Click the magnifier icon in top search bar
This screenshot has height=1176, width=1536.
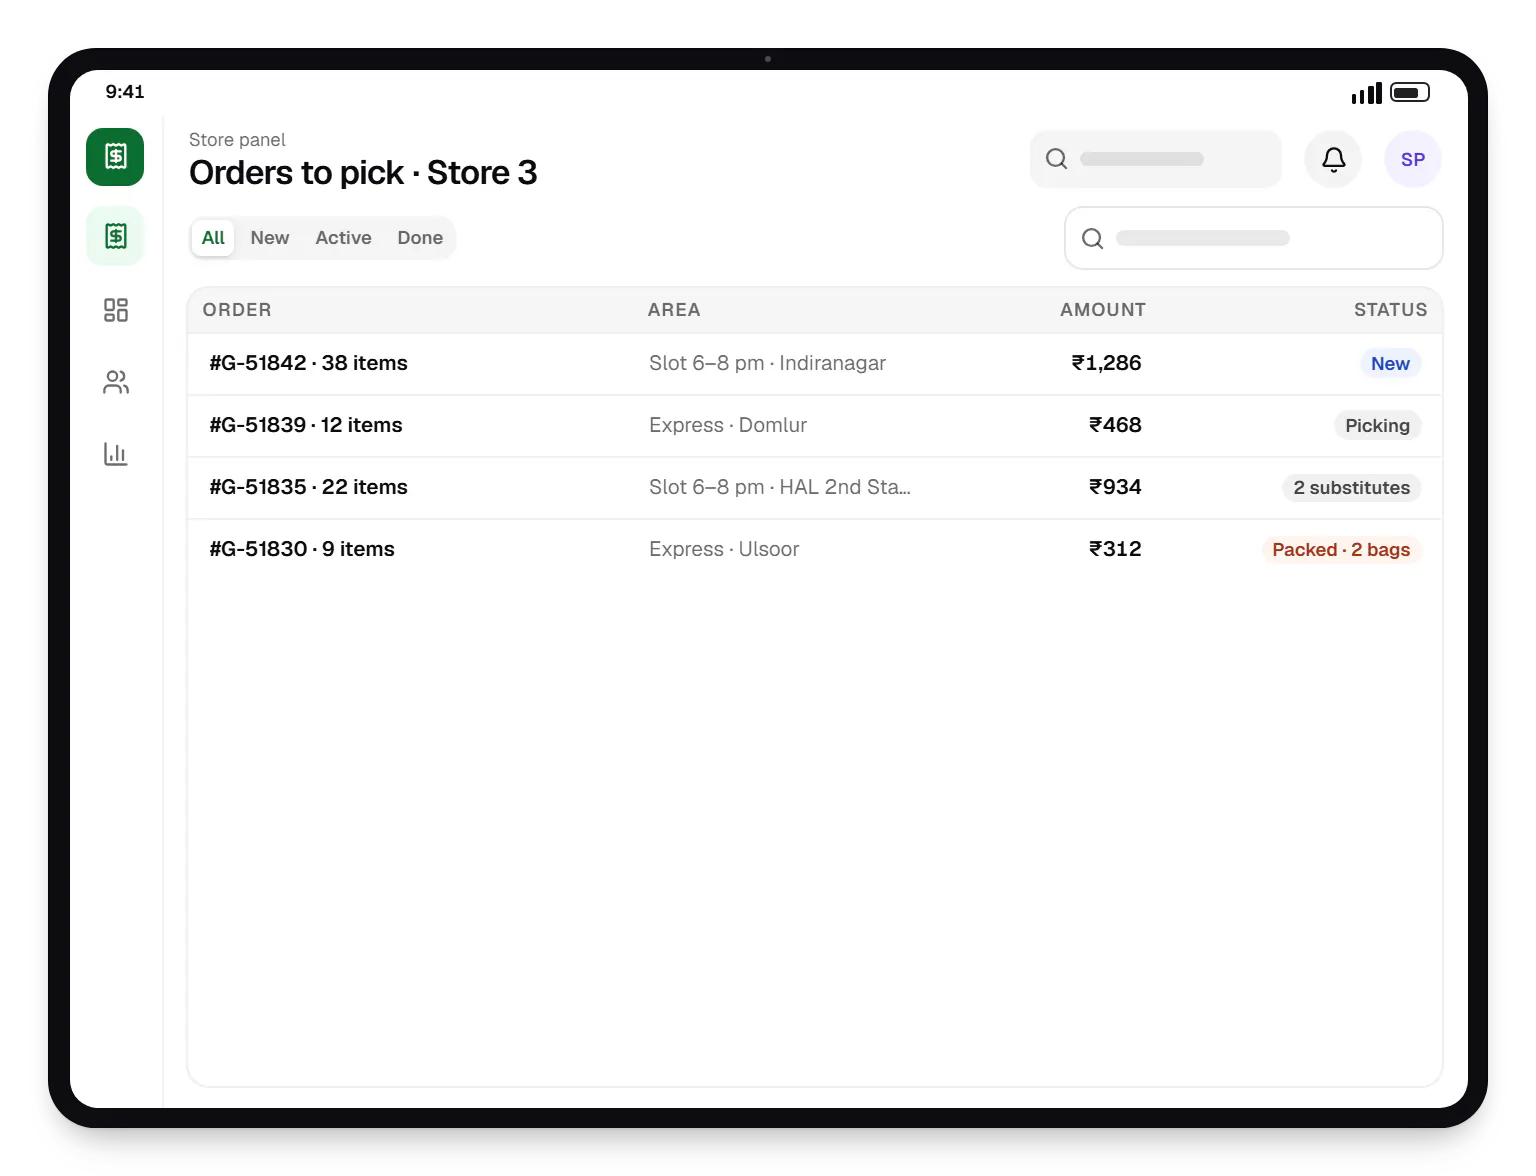(x=1056, y=159)
